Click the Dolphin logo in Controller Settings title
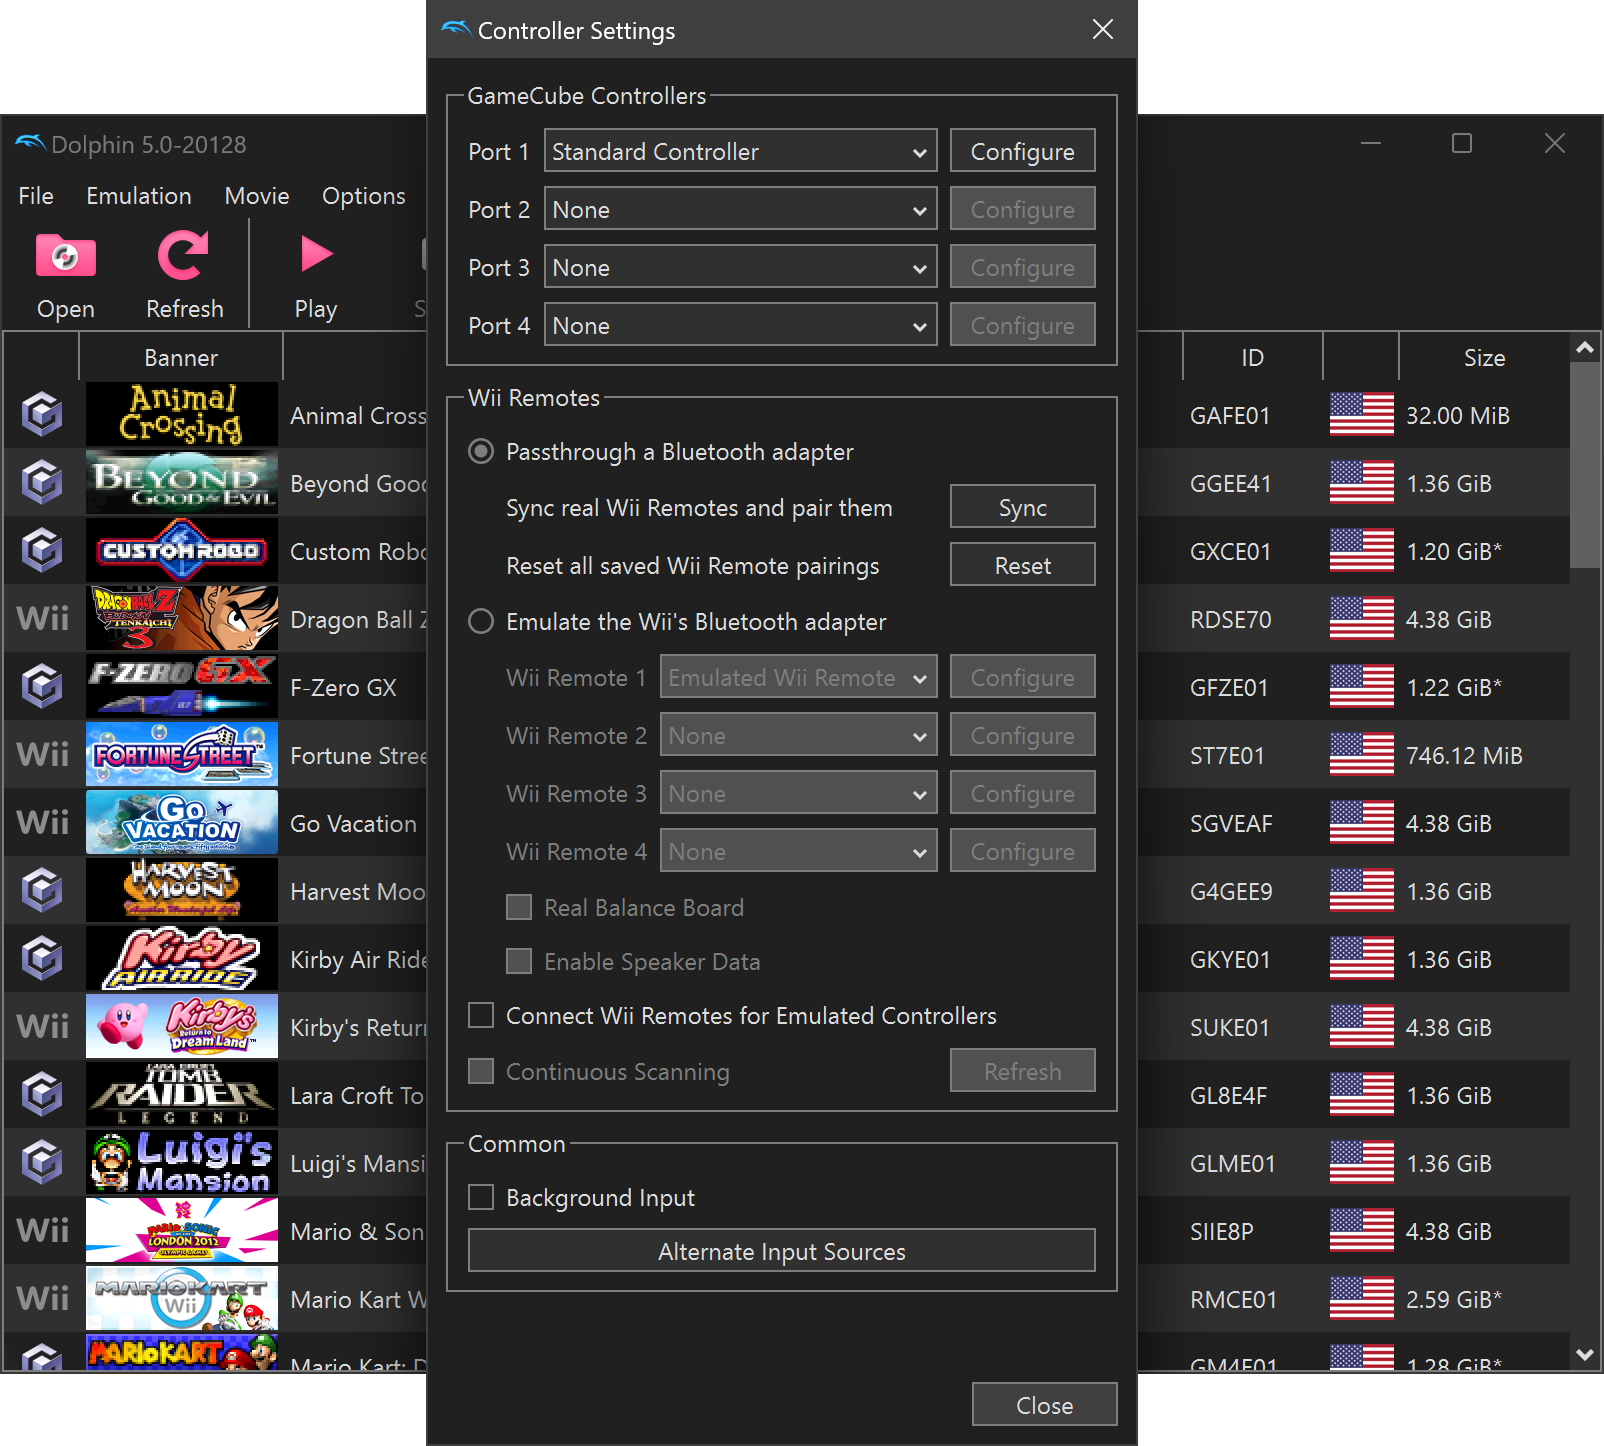The width and height of the screenshot is (1604, 1446). tap(456, 29)
